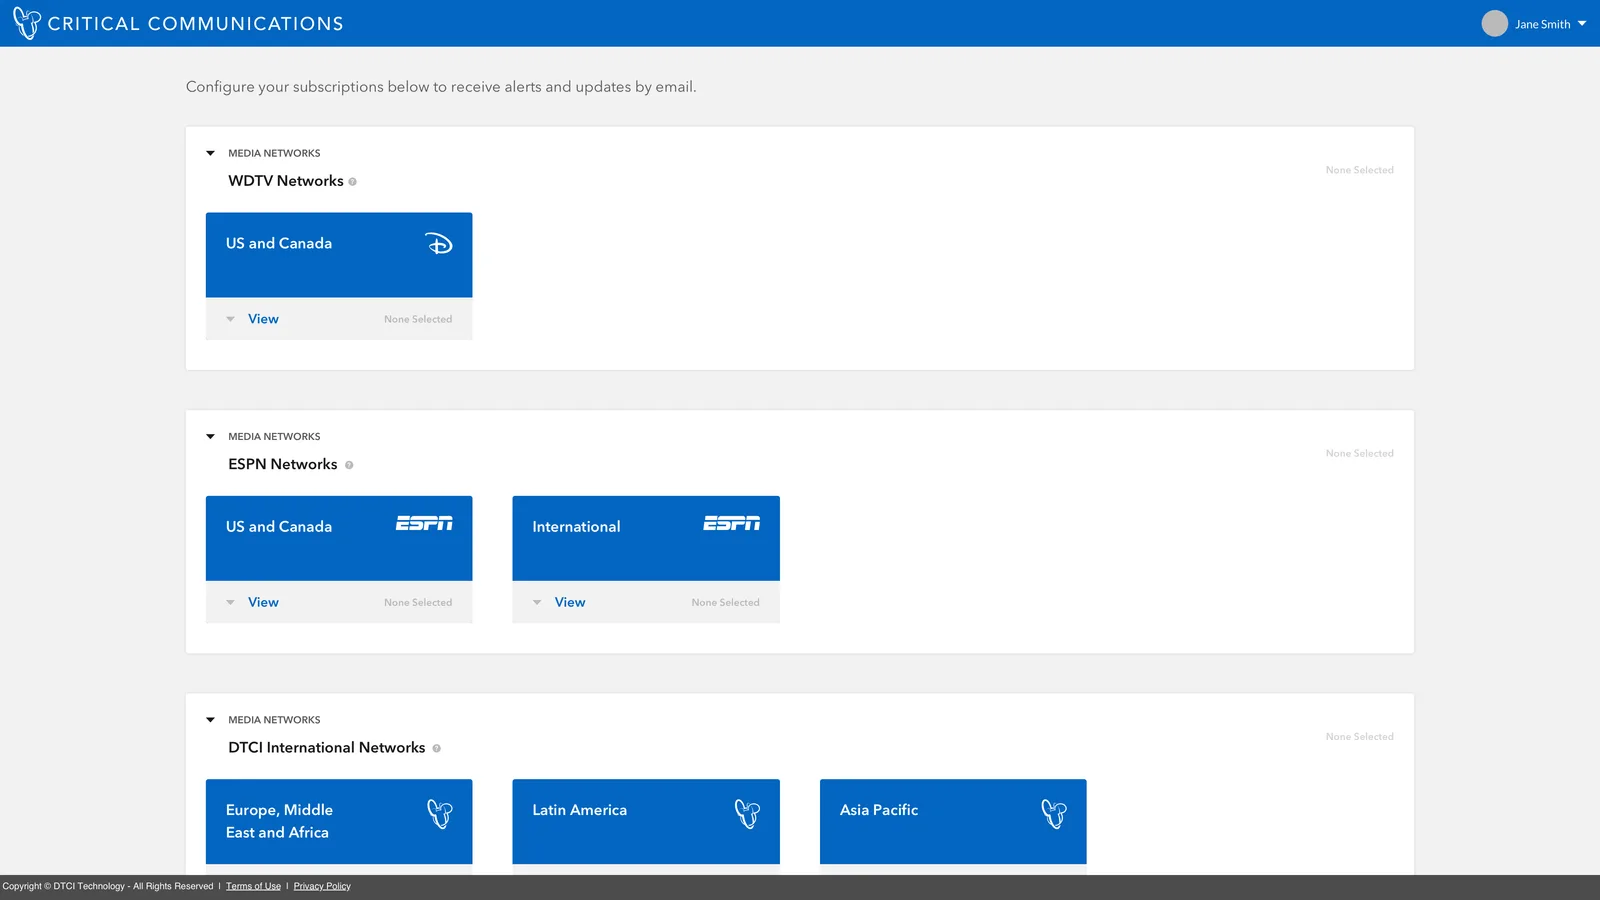Collapse the WDTV Networks section triangle
Image resolution: width=1600 pixels, height=900 pixels.
tap(210, 154)
